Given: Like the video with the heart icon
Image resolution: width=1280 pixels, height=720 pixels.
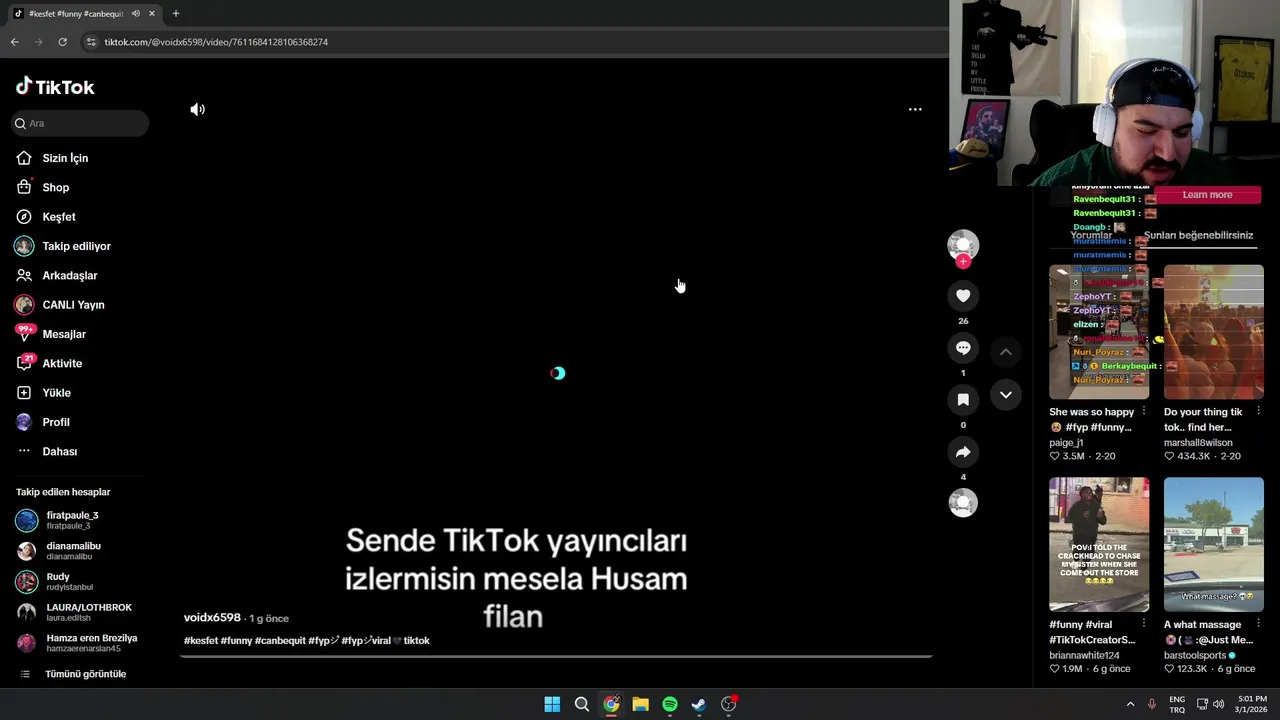Looking at the screenshot, I should 963,296.
